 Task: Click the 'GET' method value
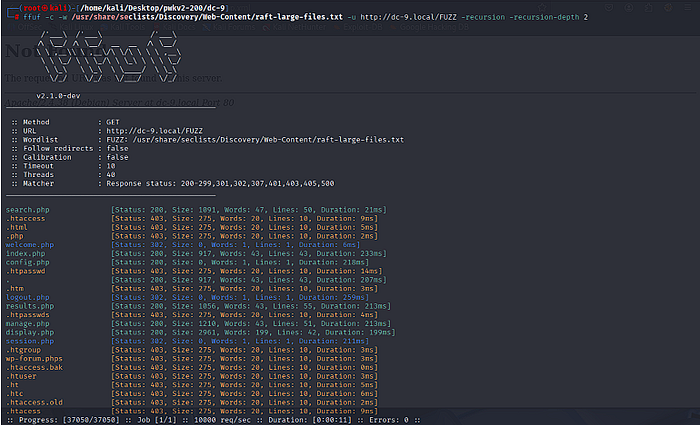pyautogui.click(x=112, y=122)
